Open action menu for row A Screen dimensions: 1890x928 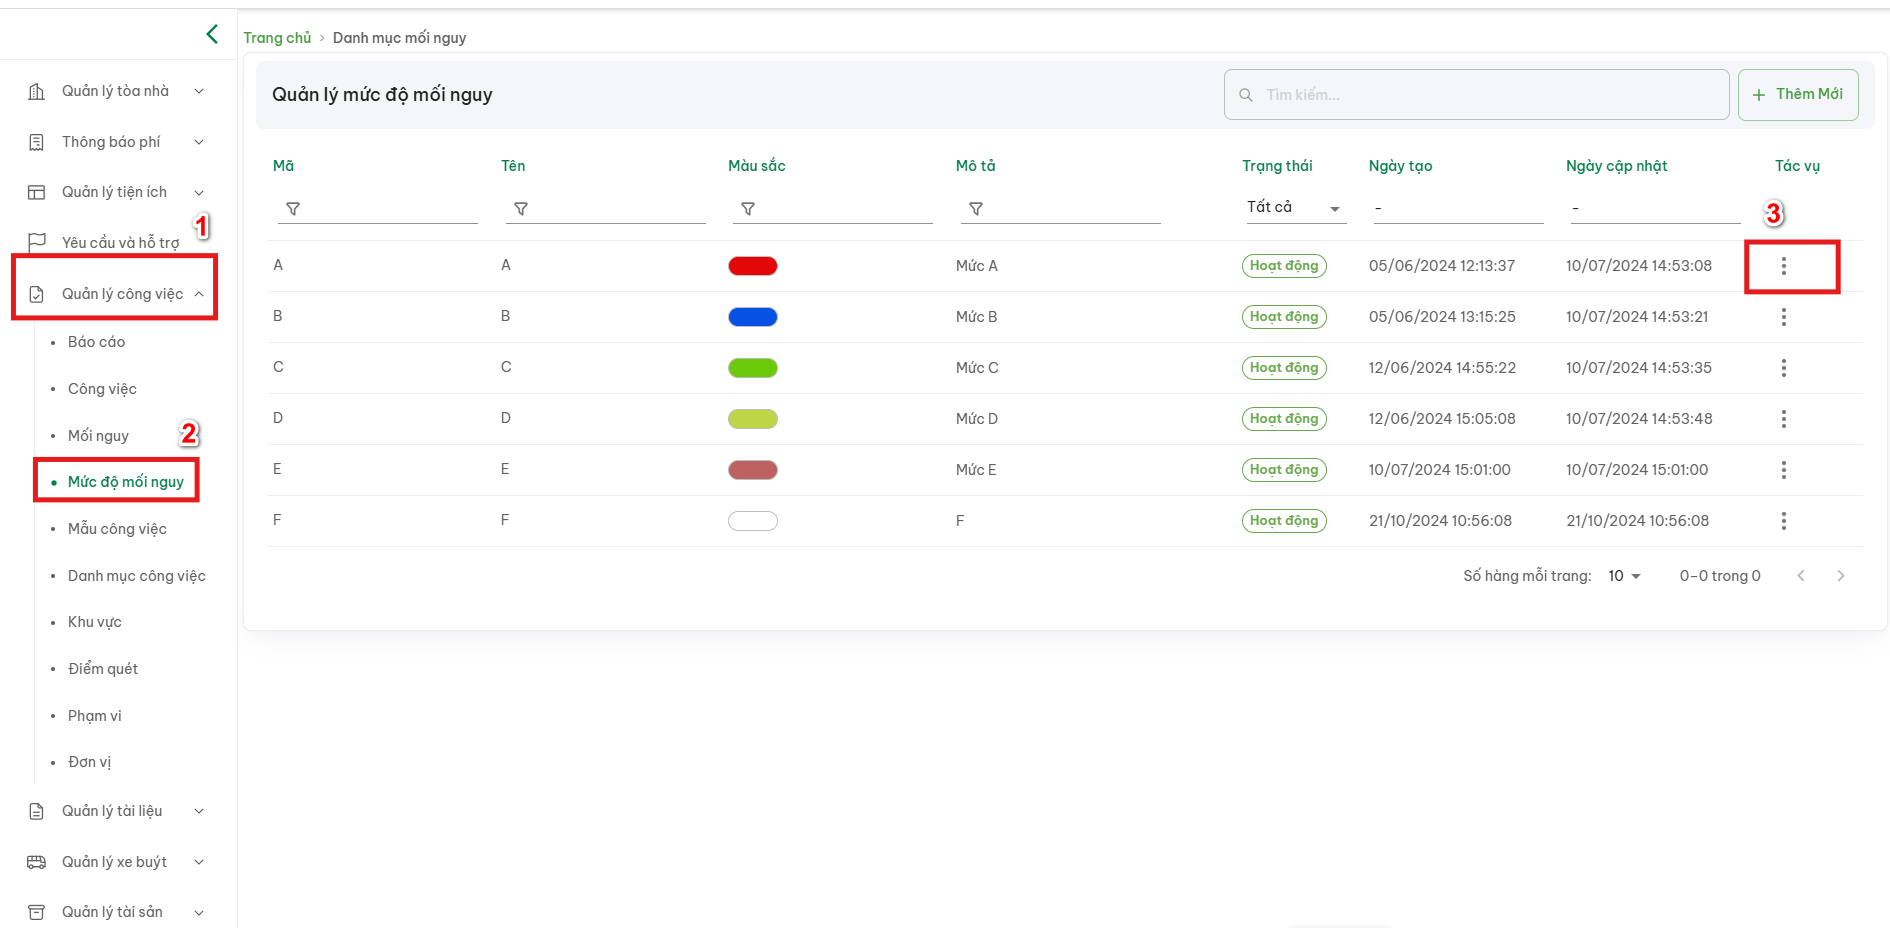point(1784,266)
